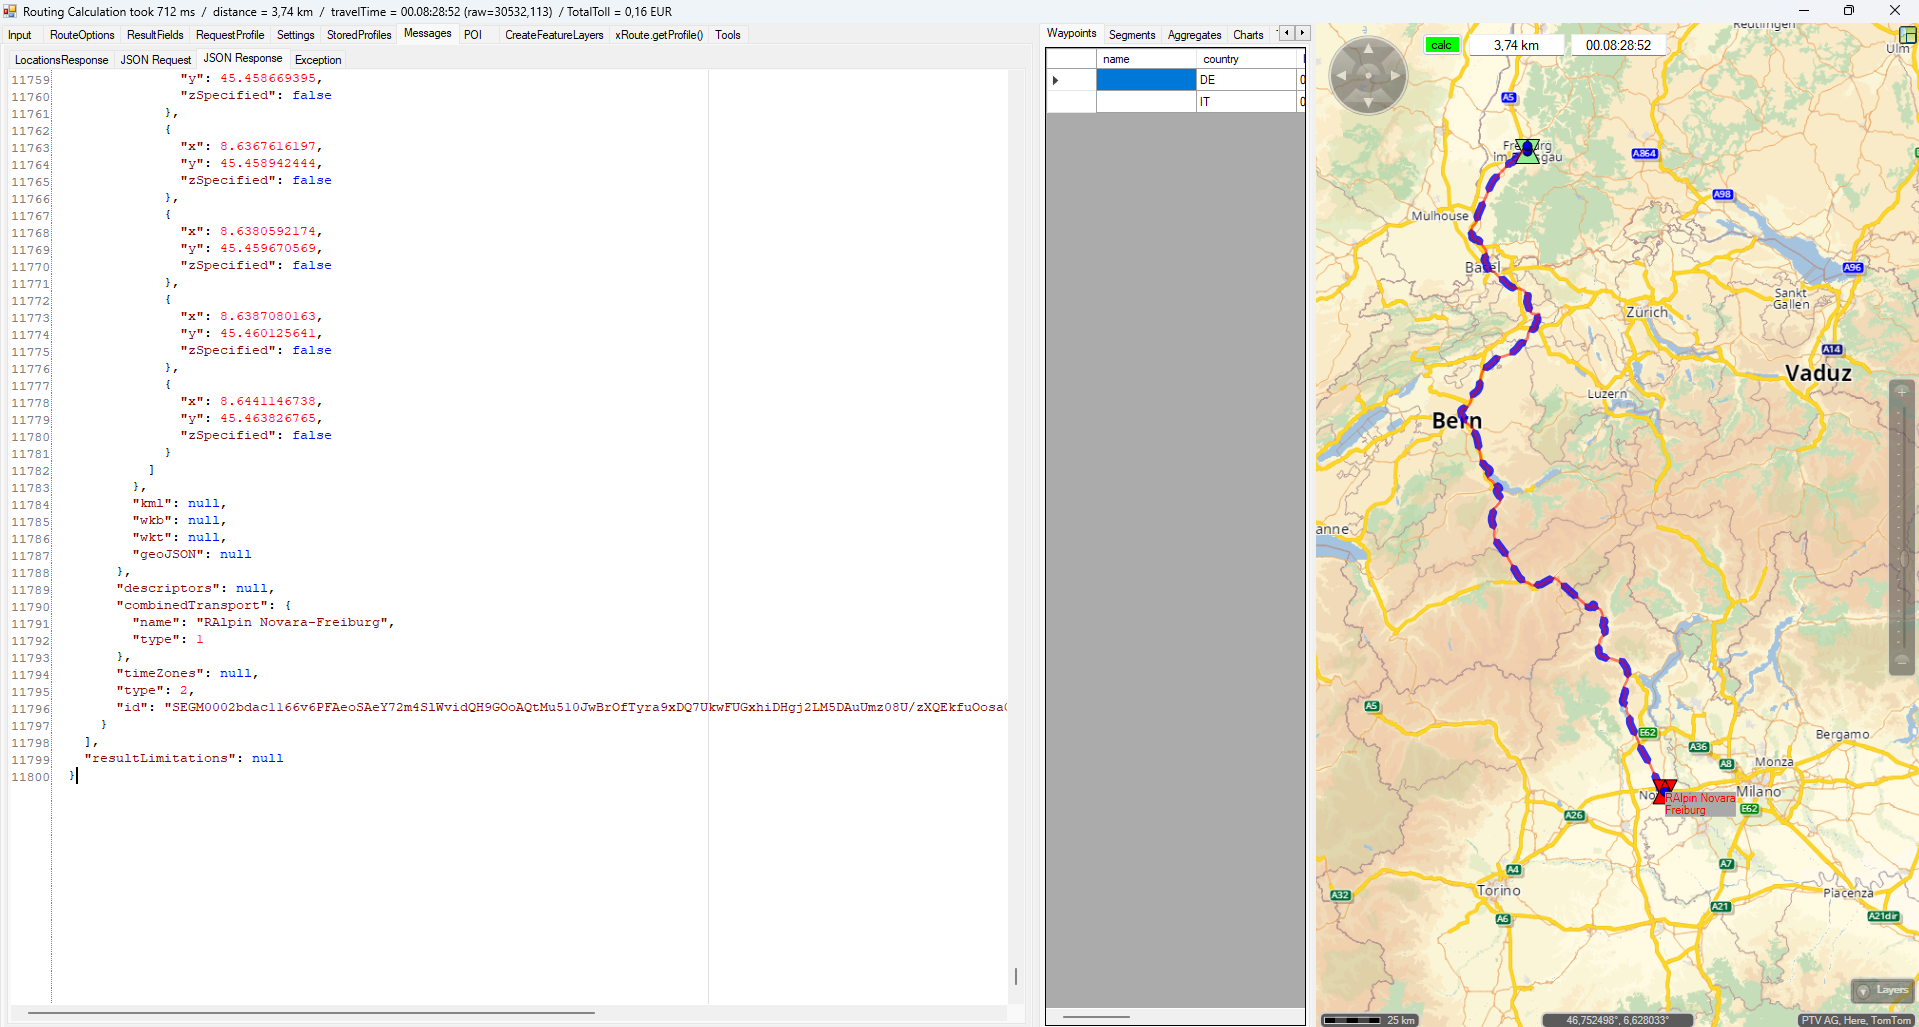Open the RouteOptions tab
This screenshot has height=1027, width=1919.
pos(82,35)
